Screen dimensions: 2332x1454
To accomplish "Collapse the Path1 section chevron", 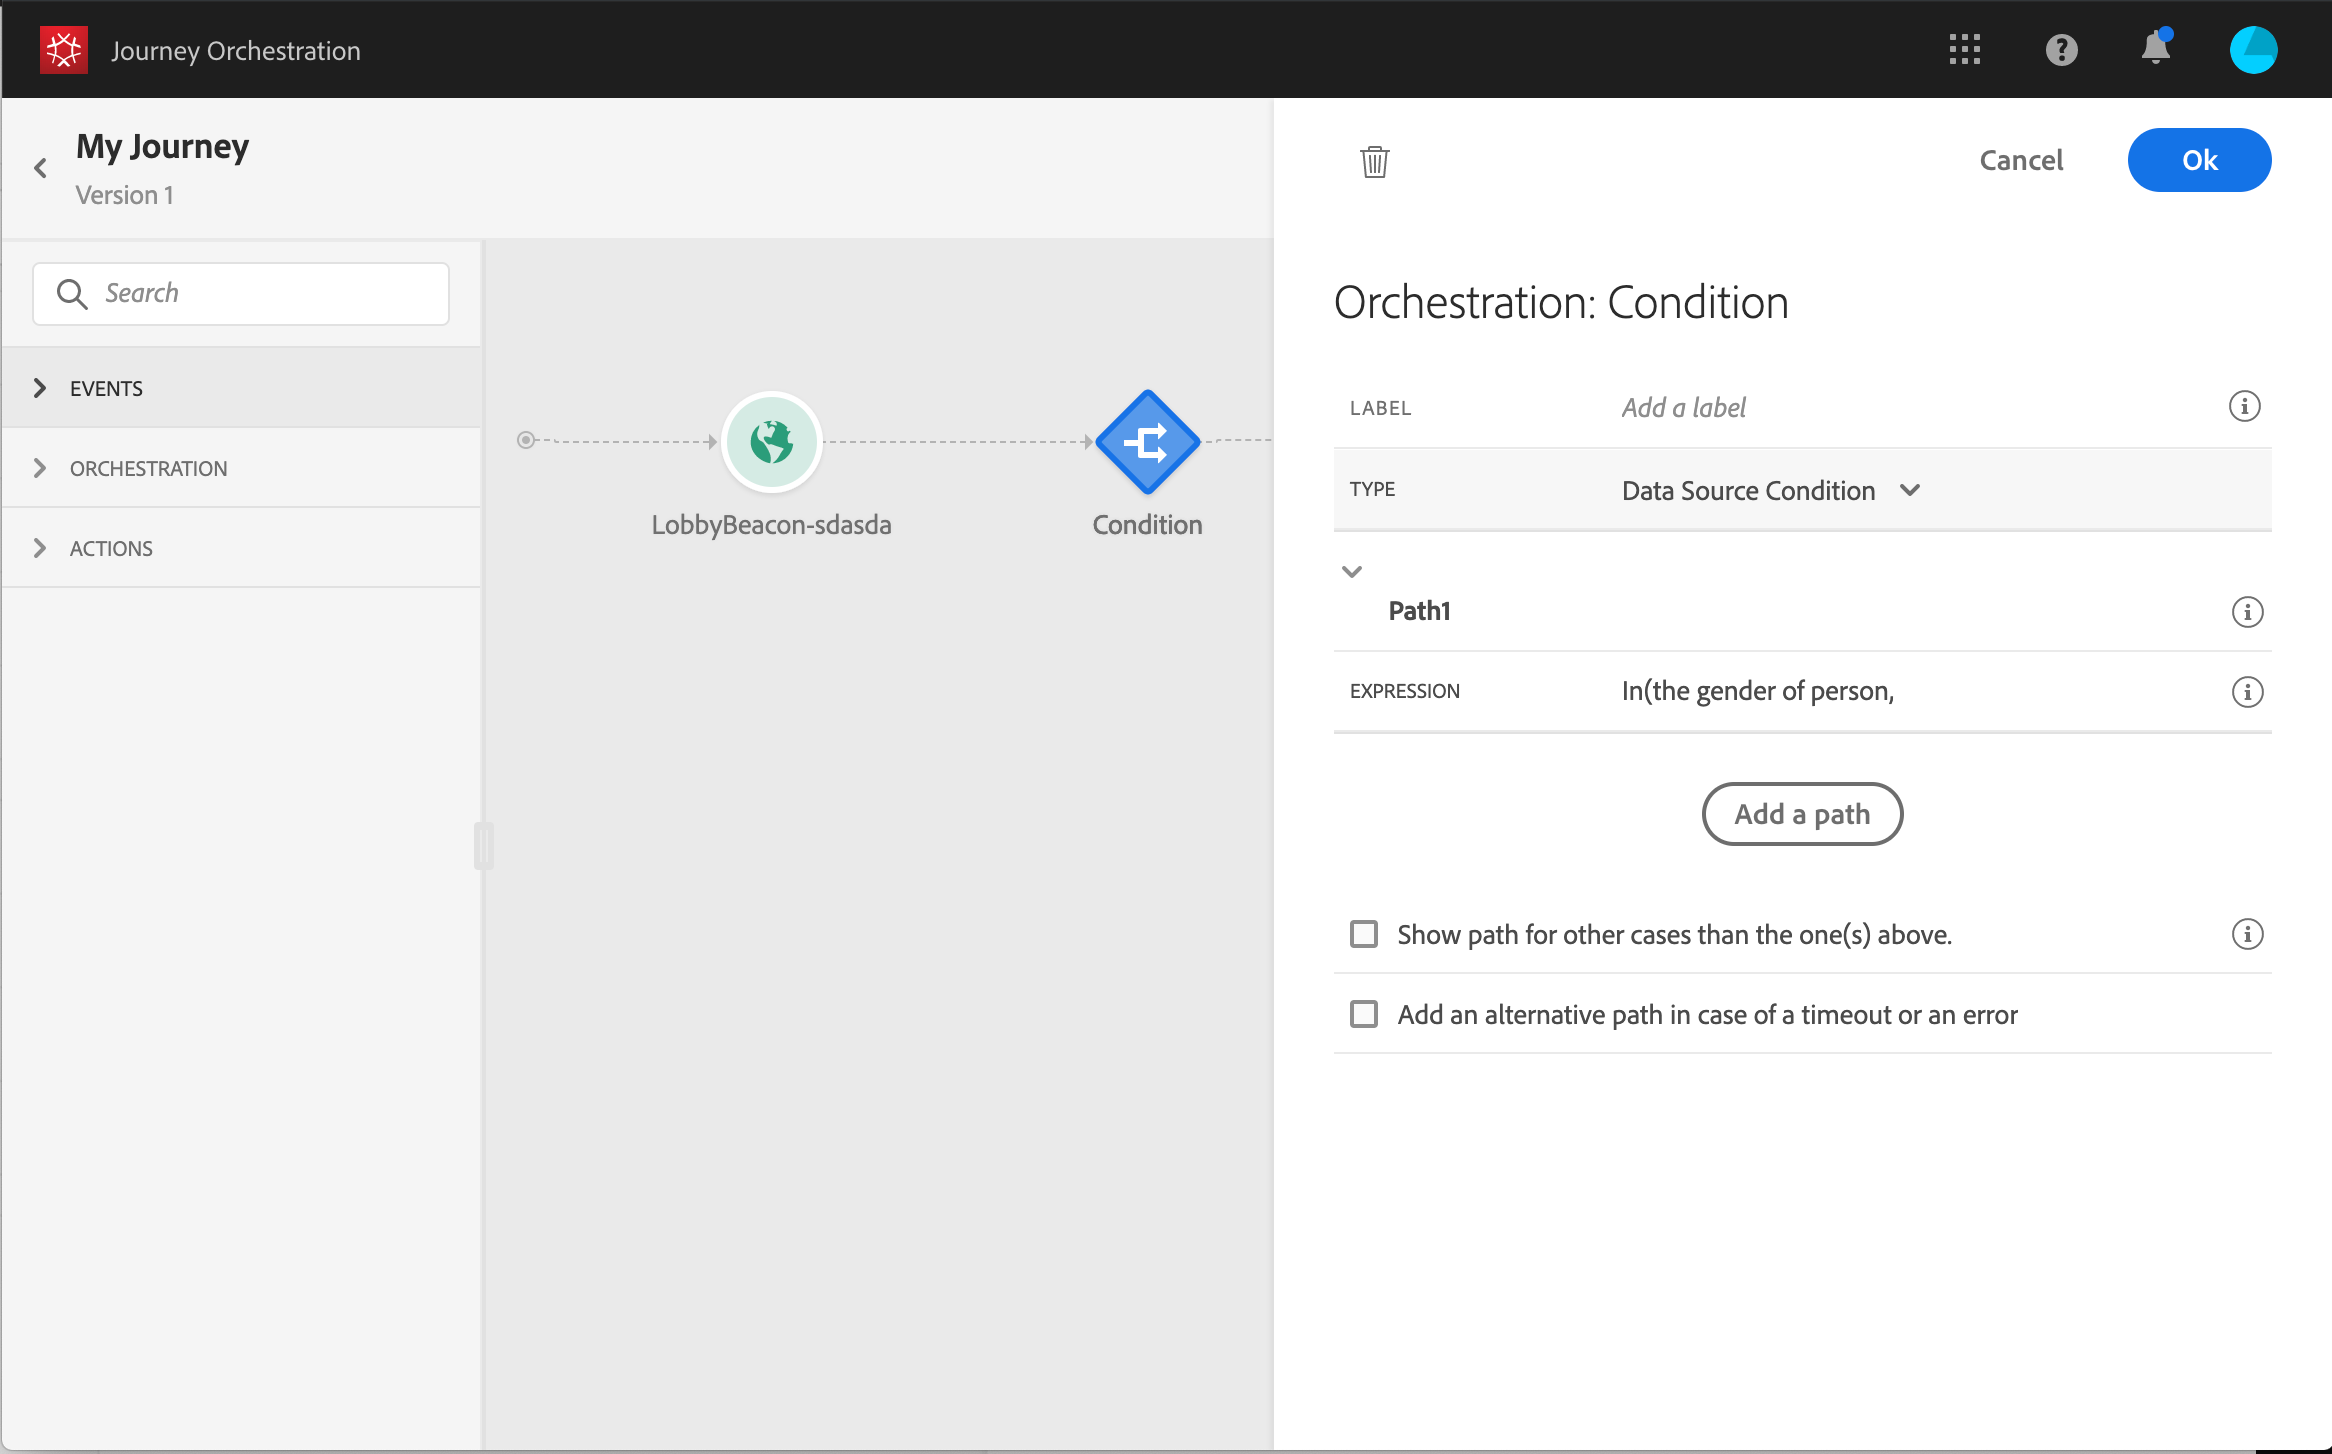I will tap(1352, 572).
